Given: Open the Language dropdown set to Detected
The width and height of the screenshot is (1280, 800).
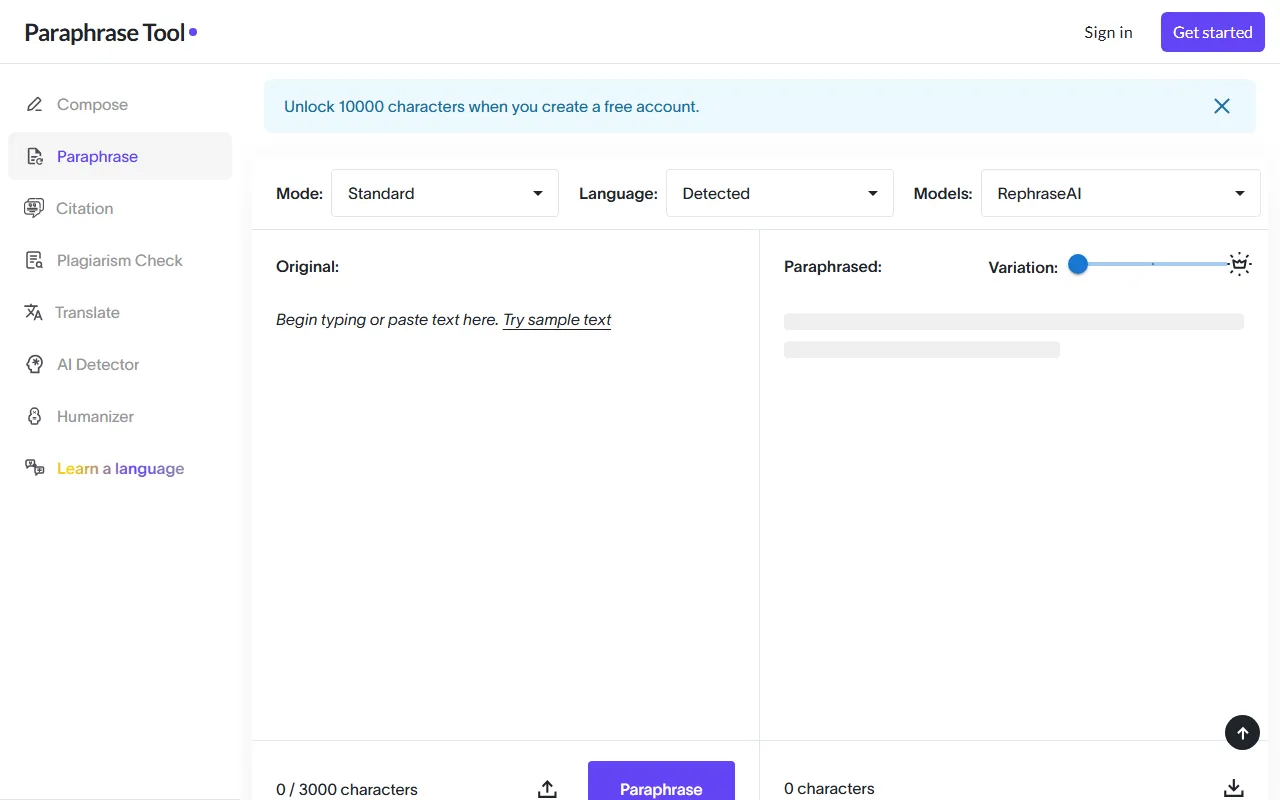Looking at the screenshot, I should coord(779,193).
